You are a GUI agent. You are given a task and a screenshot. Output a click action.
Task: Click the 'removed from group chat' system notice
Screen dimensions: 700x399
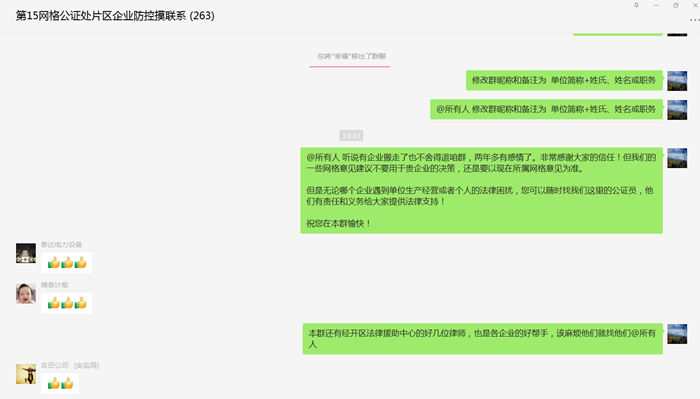click(x=351, y=56)
